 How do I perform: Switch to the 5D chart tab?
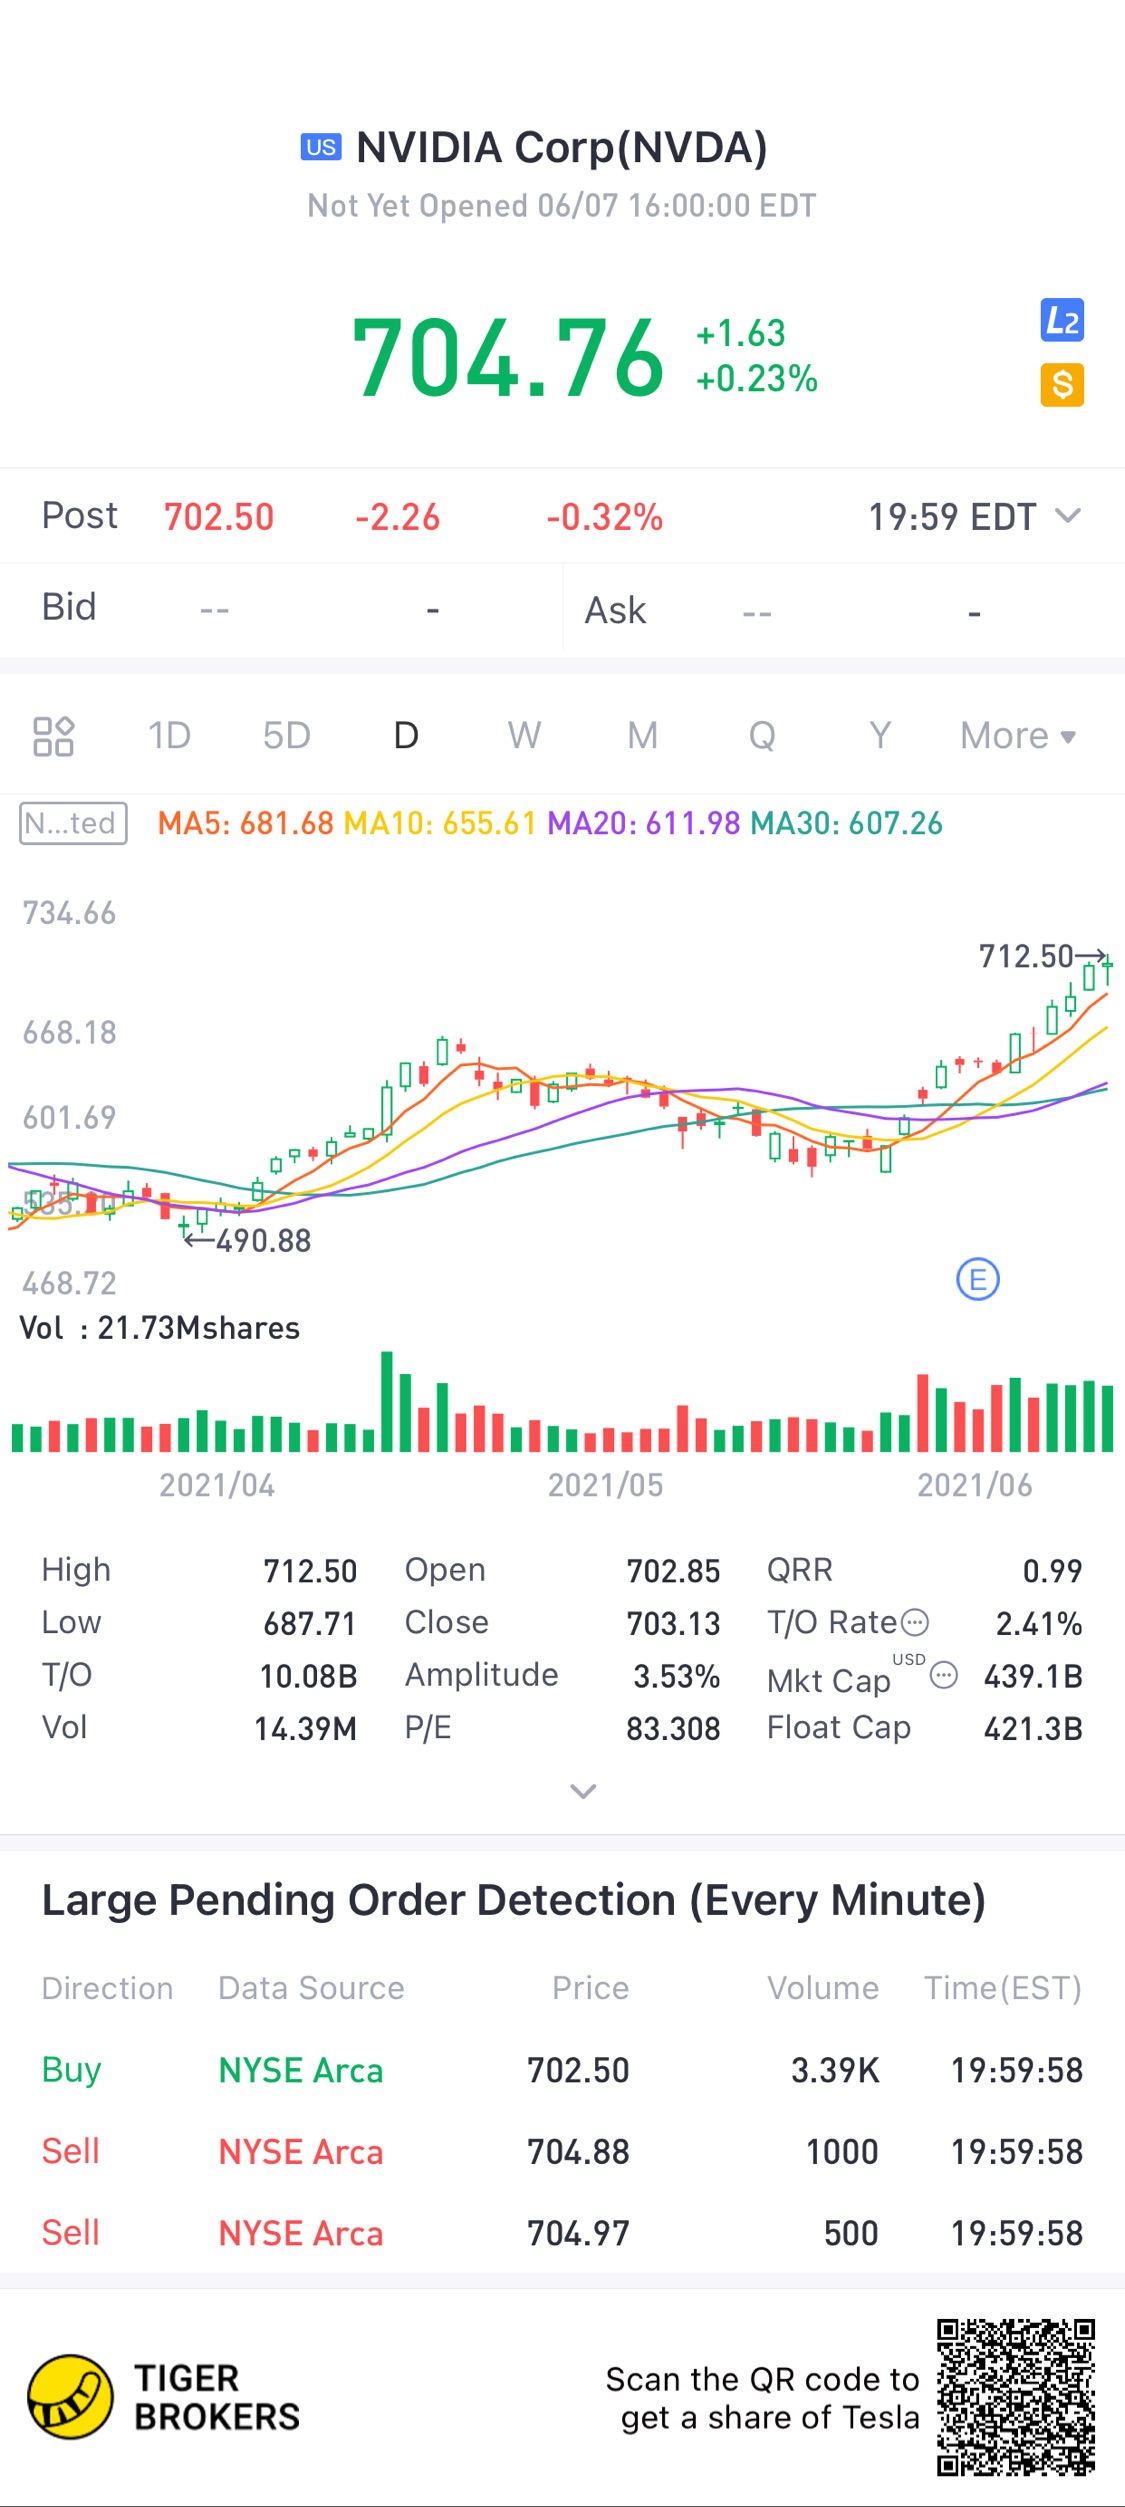(286, 736)
